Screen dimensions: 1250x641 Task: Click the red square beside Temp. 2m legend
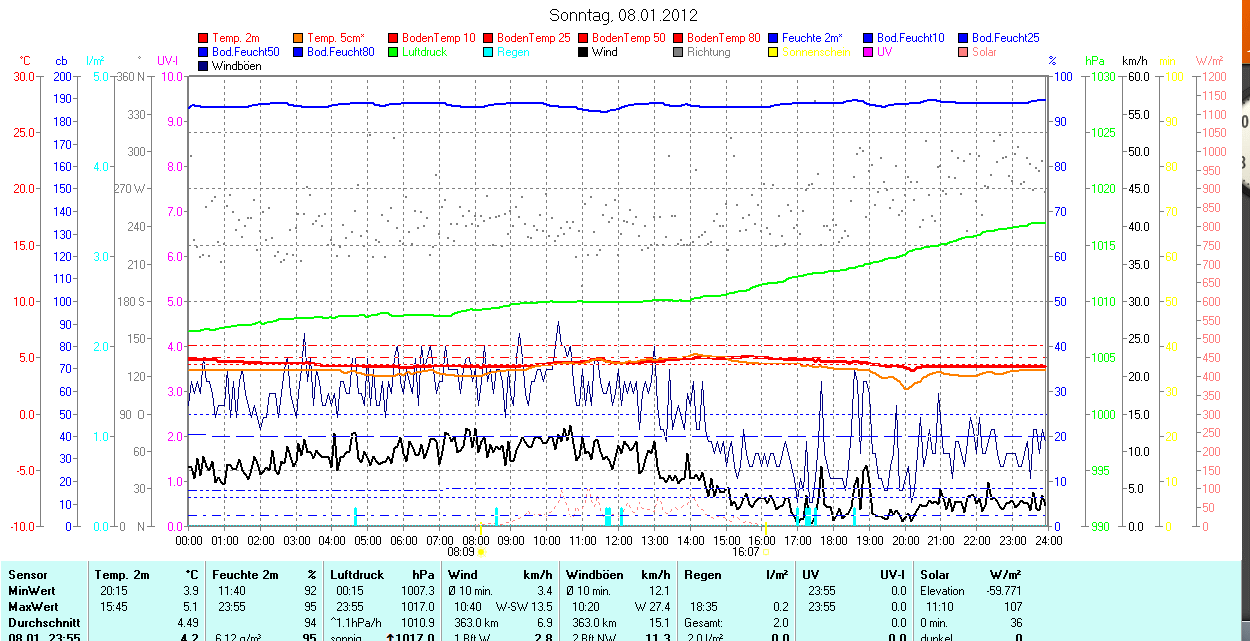(x=203, y=38)
